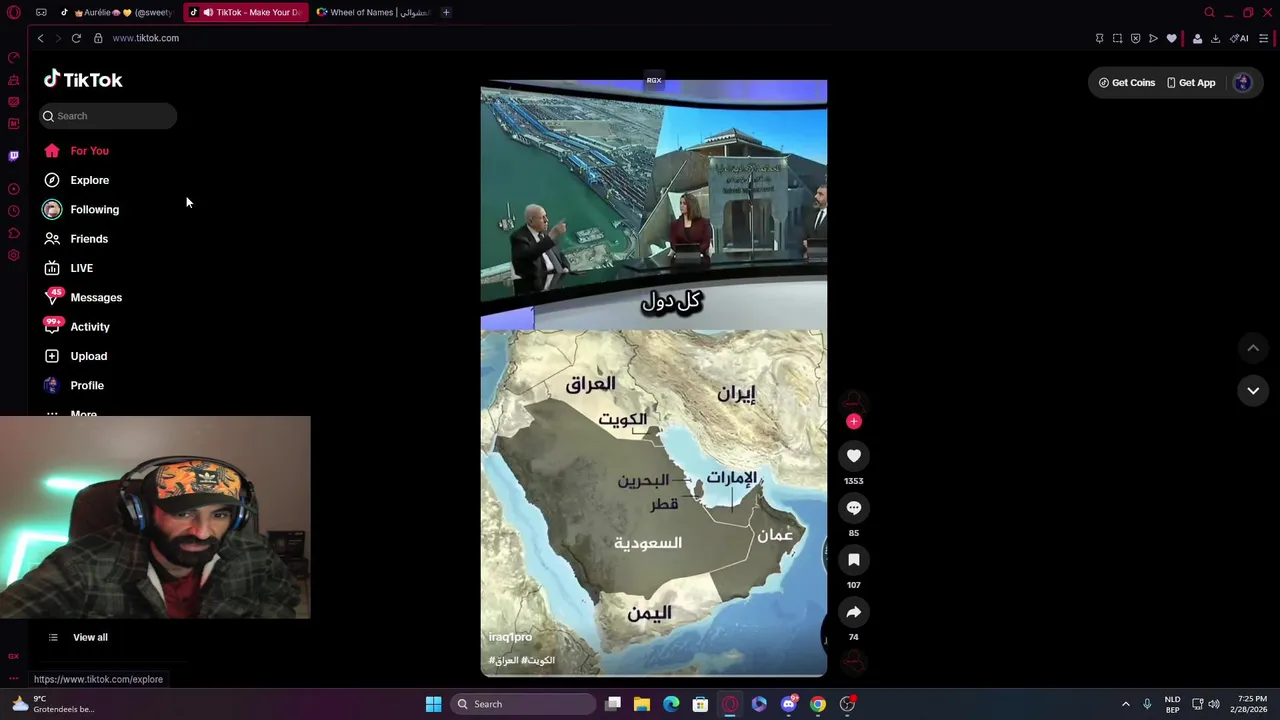The height and width of the screenshot is (720, 1280).
Task: Open the weather widget showing 9°C
Action: pyautogui.click(x=52, y=704)
